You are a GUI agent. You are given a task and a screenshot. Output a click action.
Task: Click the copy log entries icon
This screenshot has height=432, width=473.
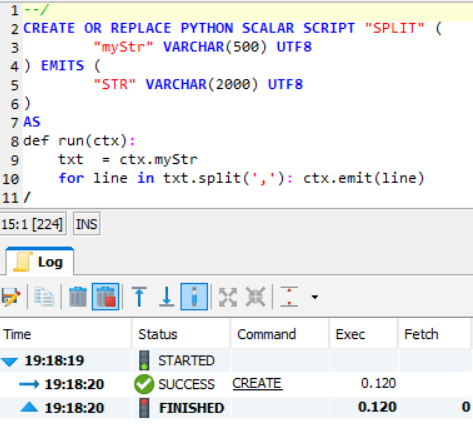(x=44, y=297)
